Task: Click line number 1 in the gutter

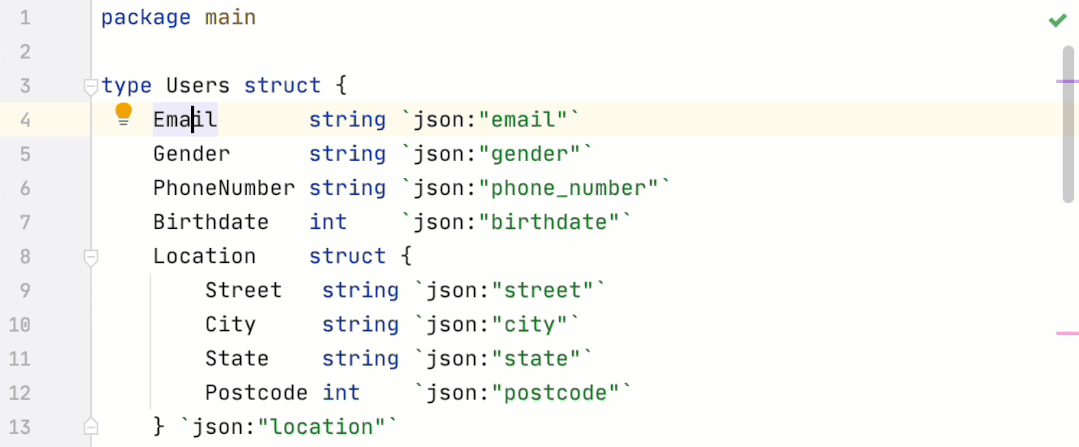Action: click(x=25, y=18)
